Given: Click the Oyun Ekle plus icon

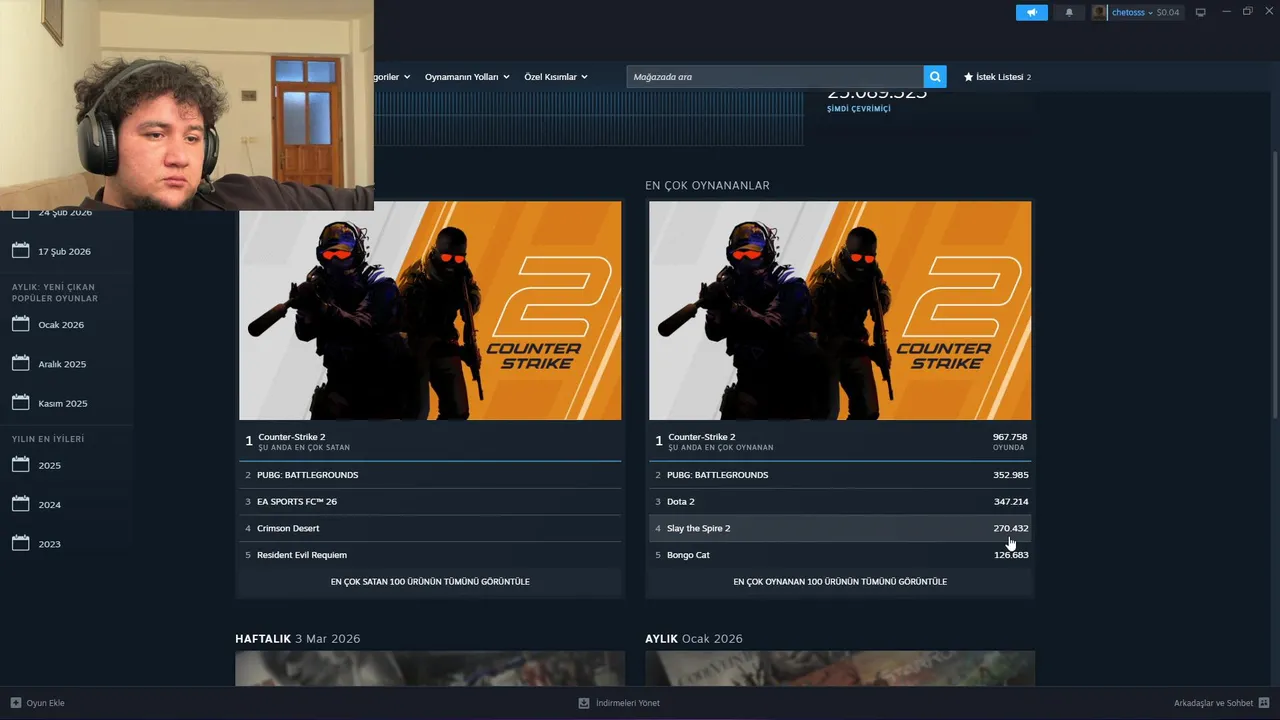Looking at the screenshot, I should [x=15, y=703].
